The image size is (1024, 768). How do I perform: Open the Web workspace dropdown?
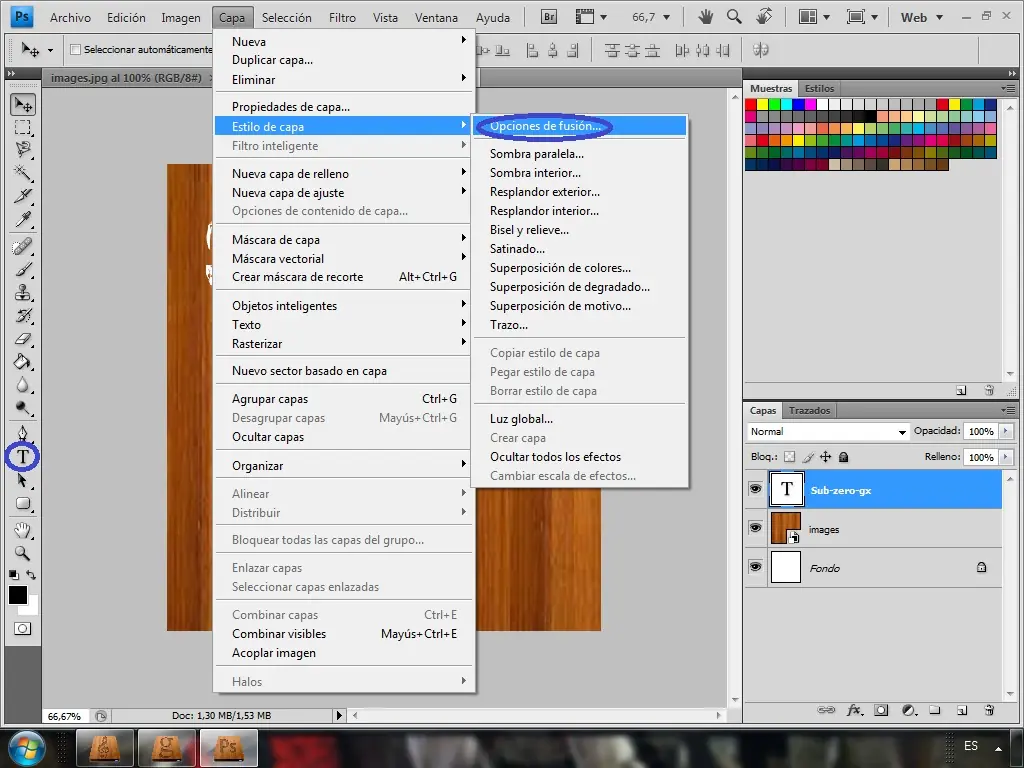point(921,18)
